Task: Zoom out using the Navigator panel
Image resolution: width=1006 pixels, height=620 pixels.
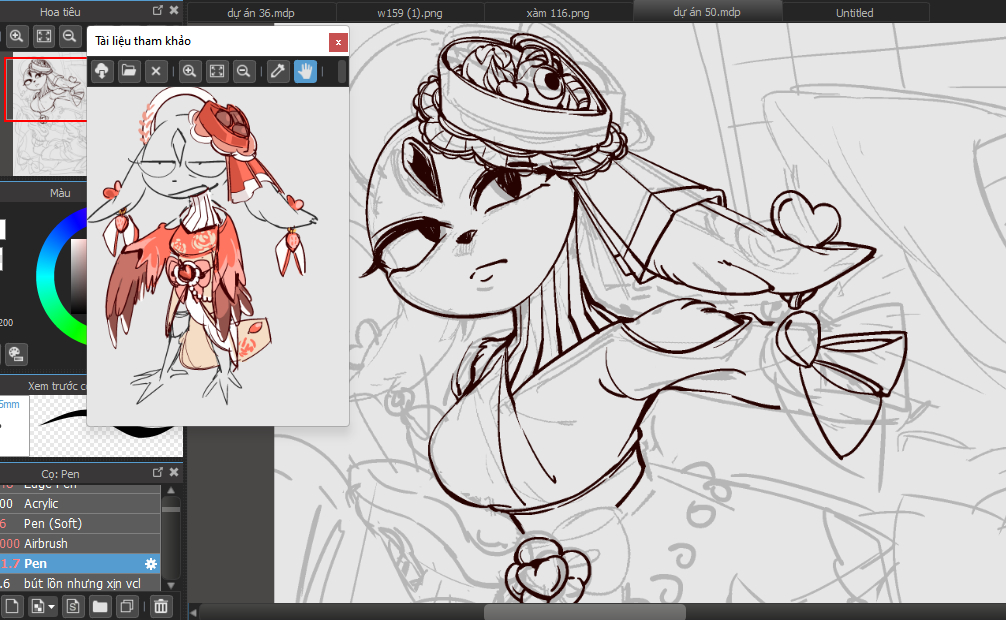Action: [70, 36]
